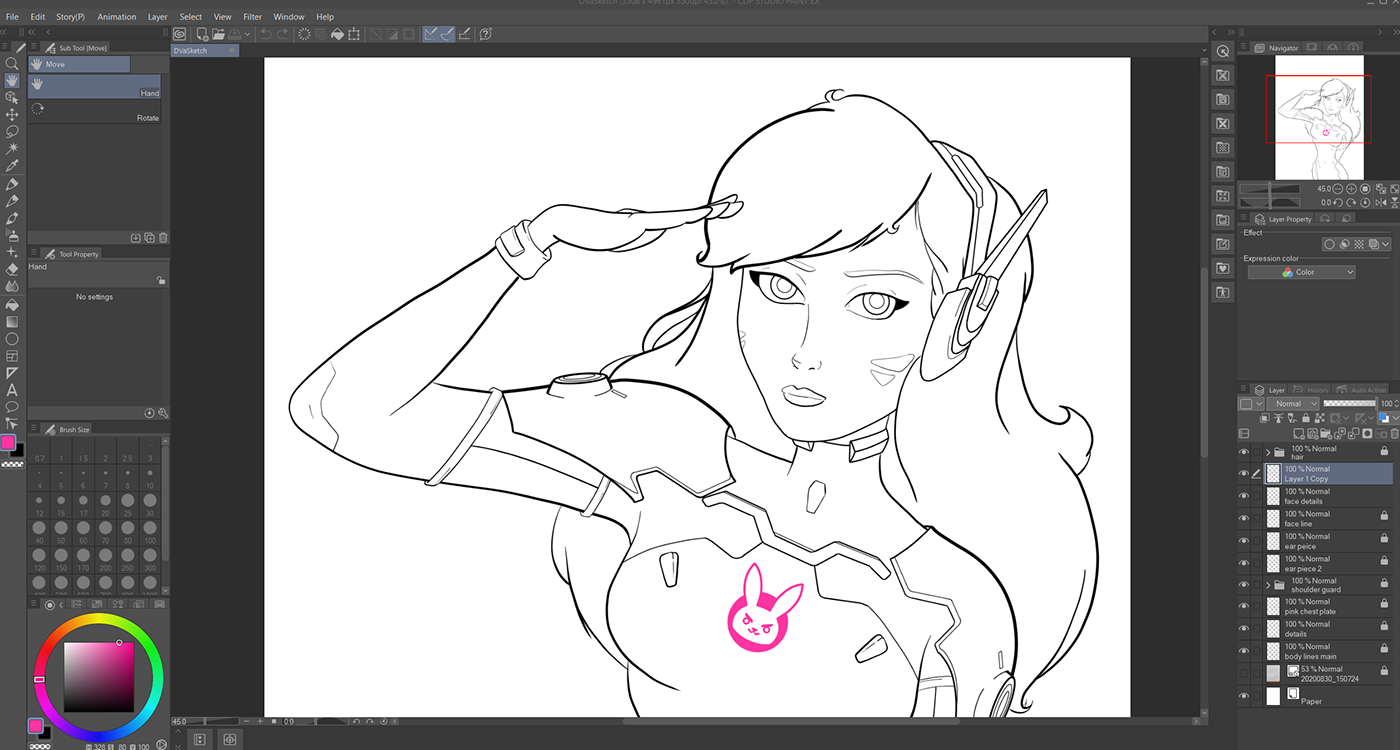Unlock the face line layer
This screenshot has height=750, width=1400.
[x=1384, y=515]
